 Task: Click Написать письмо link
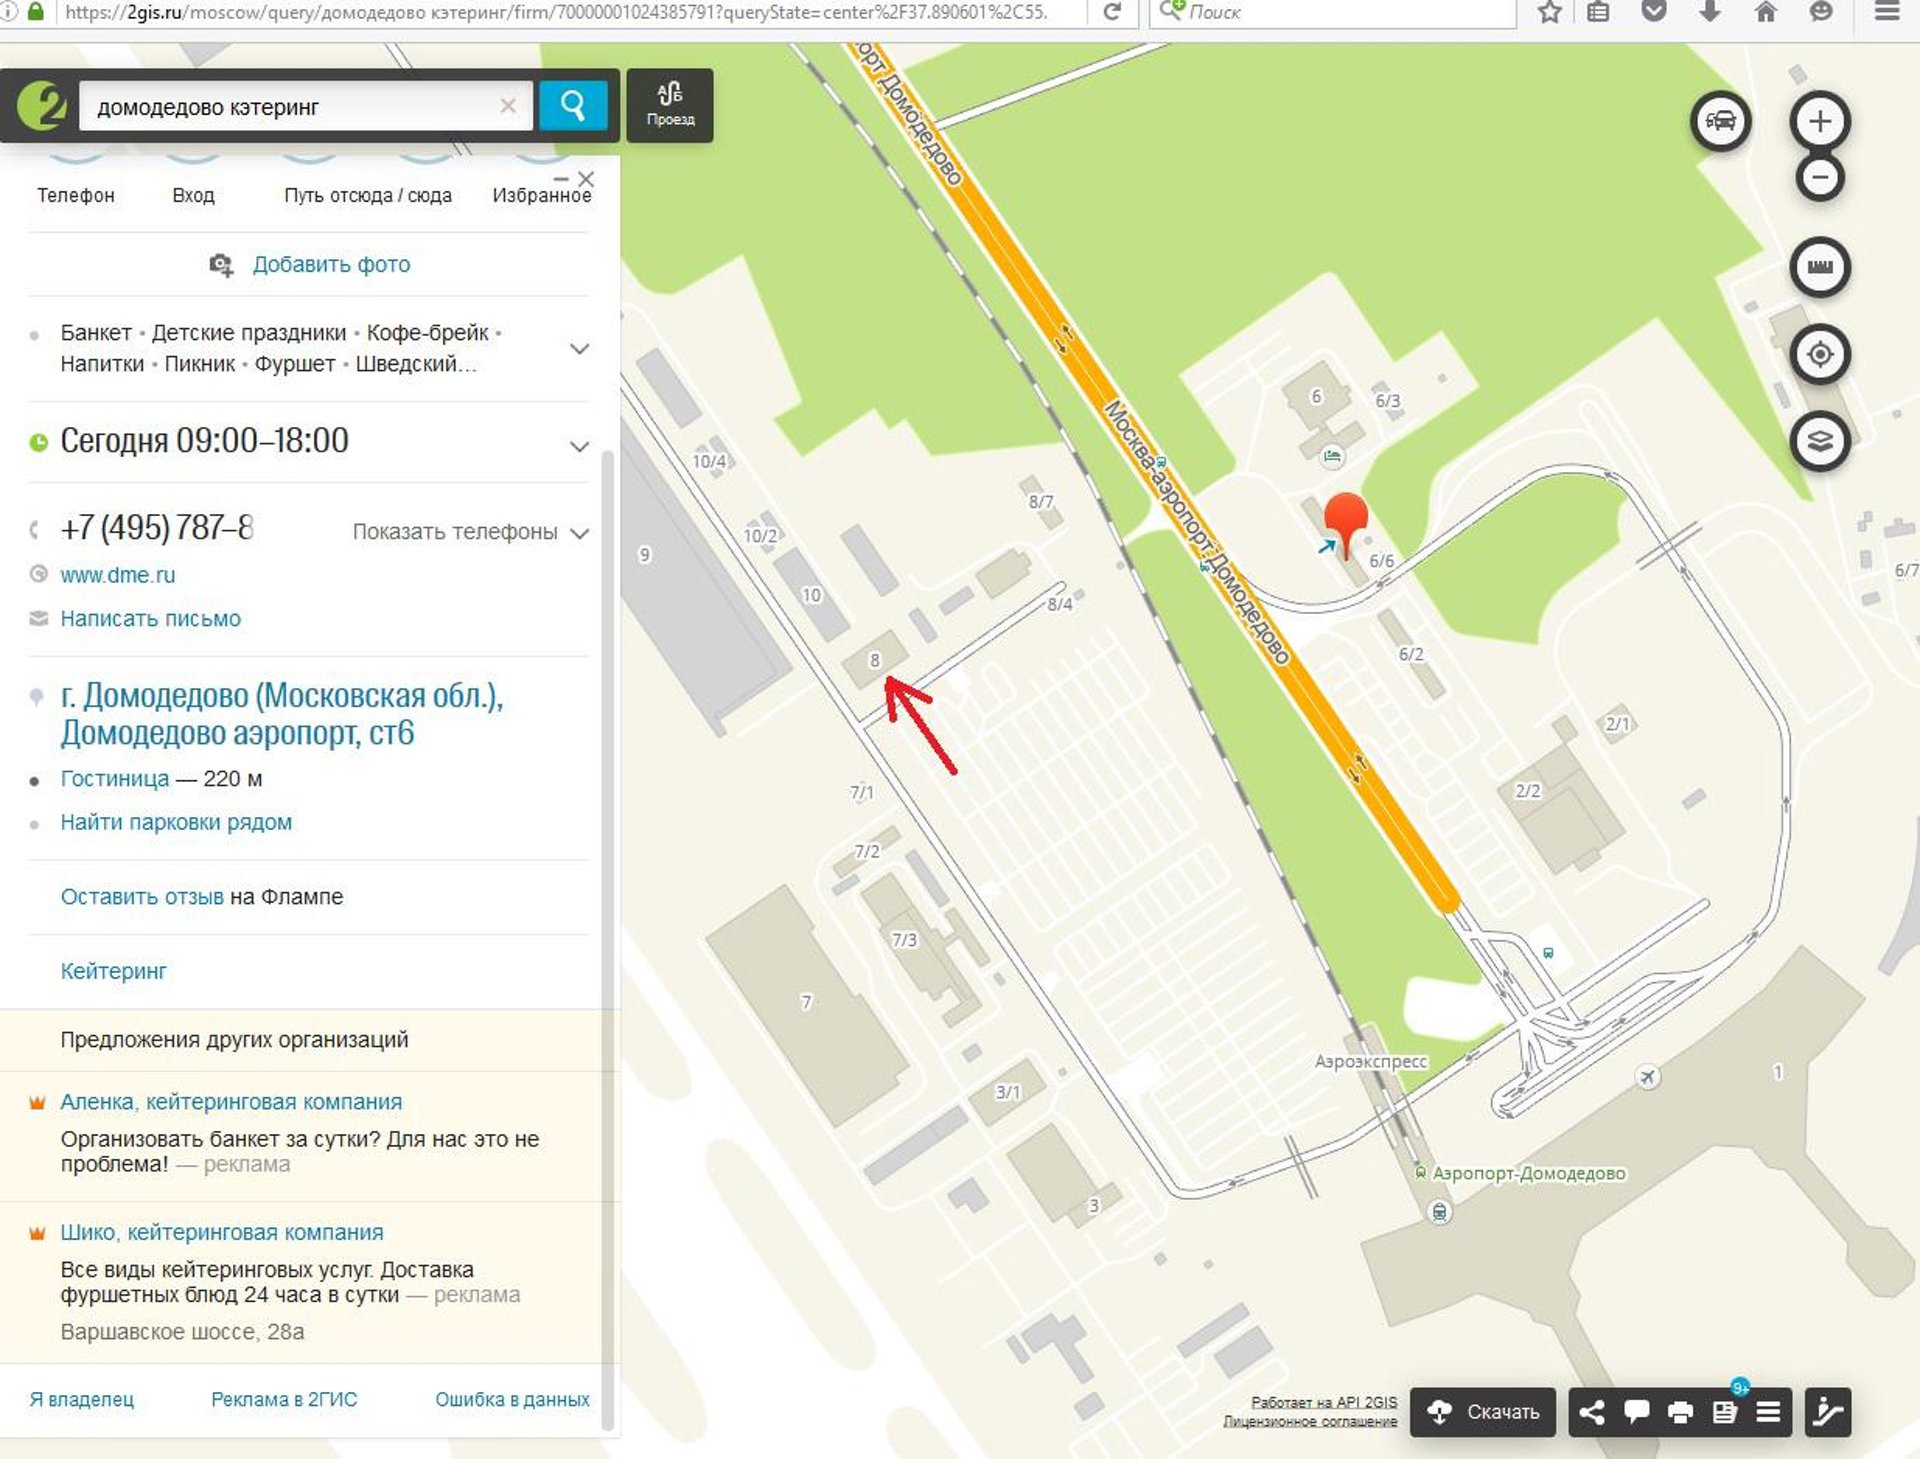150,619
